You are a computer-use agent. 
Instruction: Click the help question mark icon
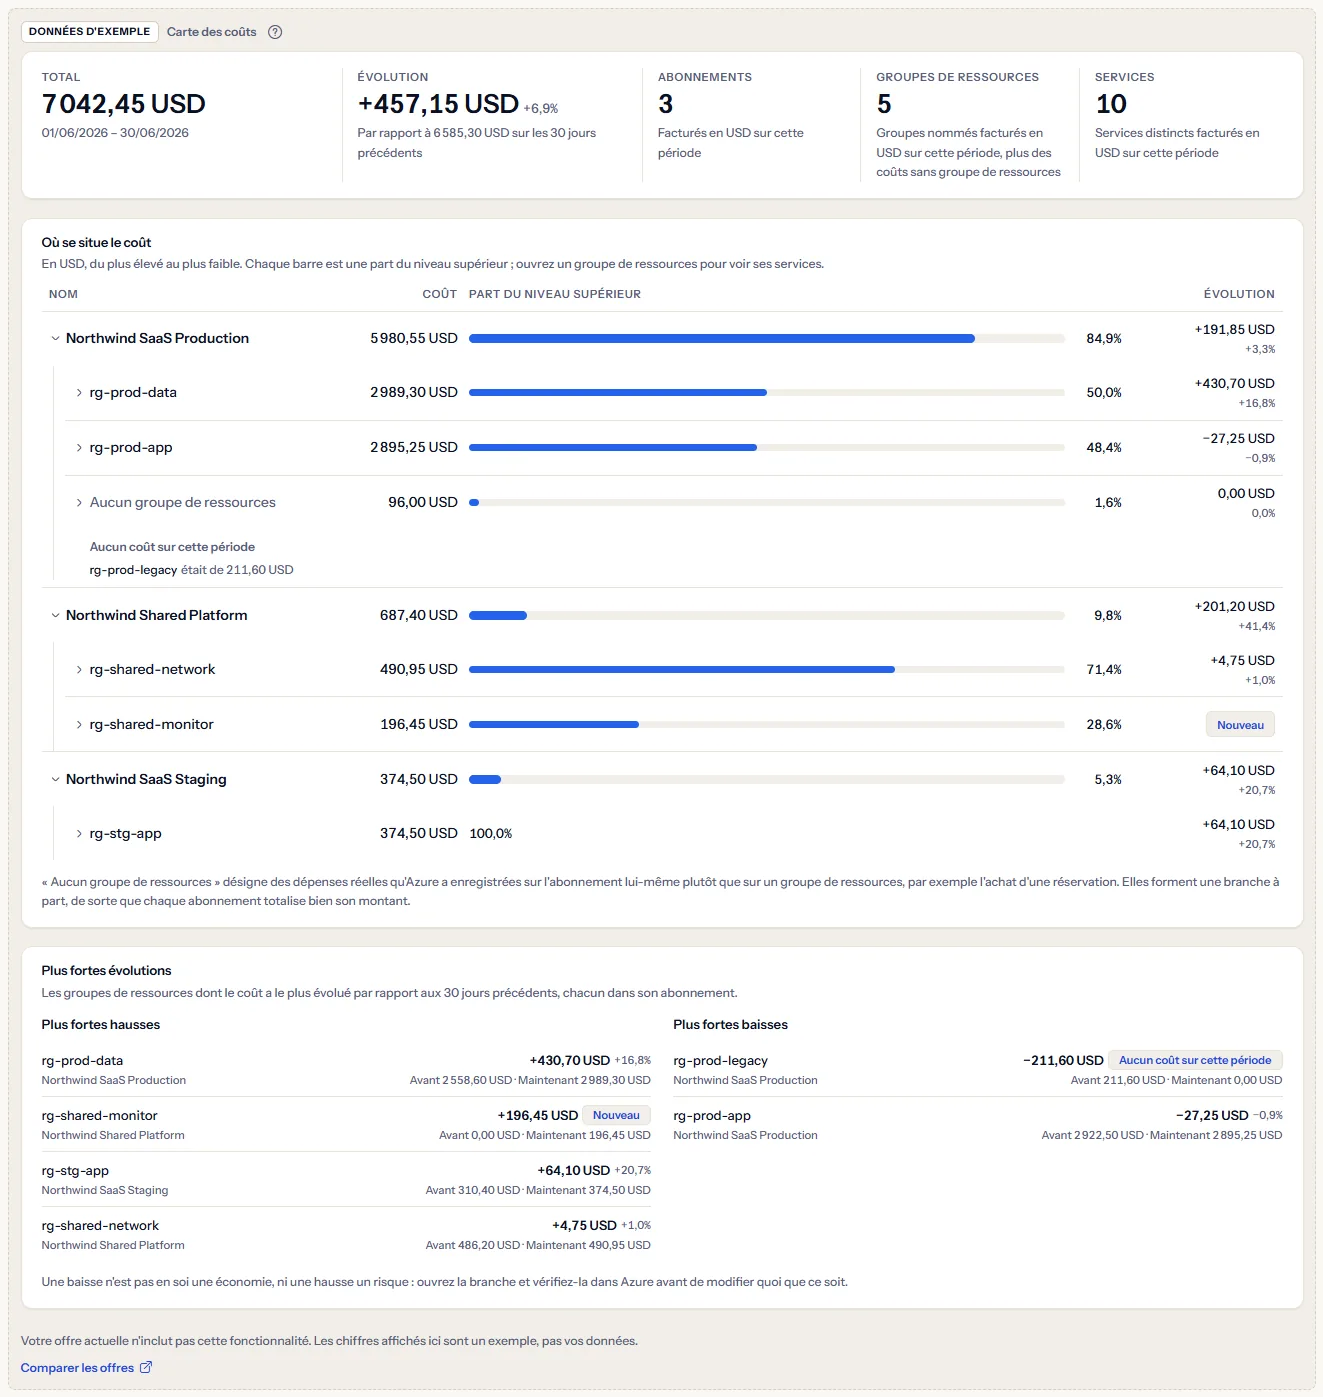(x=275, y=32)
